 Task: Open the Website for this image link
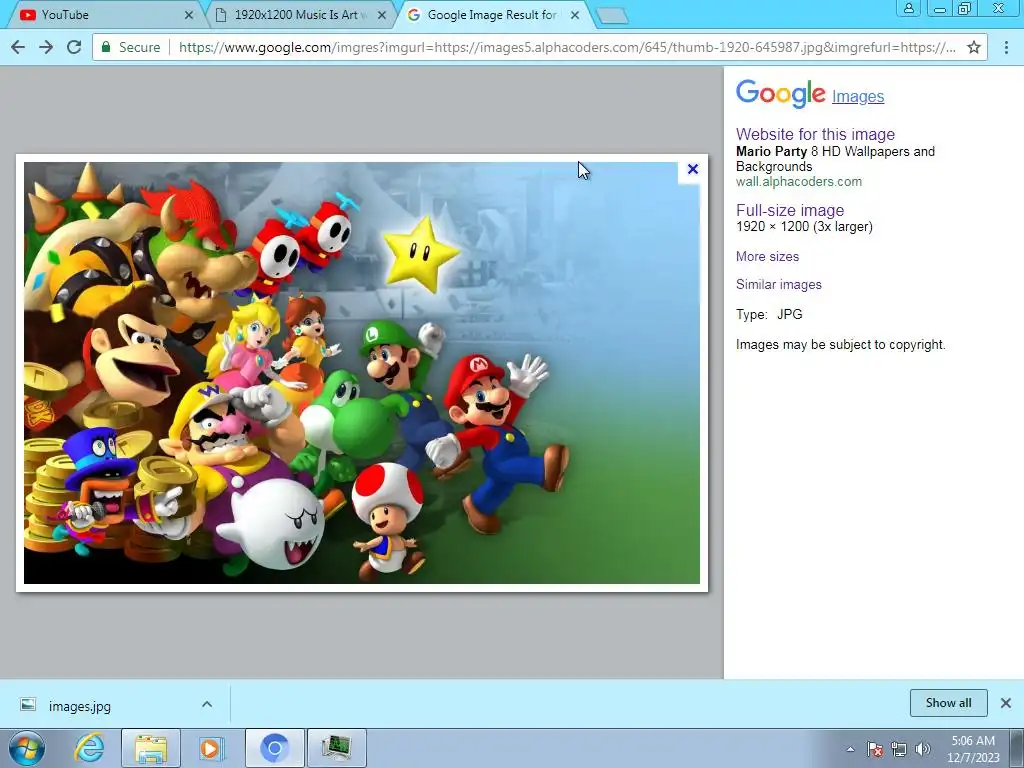point(815,134)
